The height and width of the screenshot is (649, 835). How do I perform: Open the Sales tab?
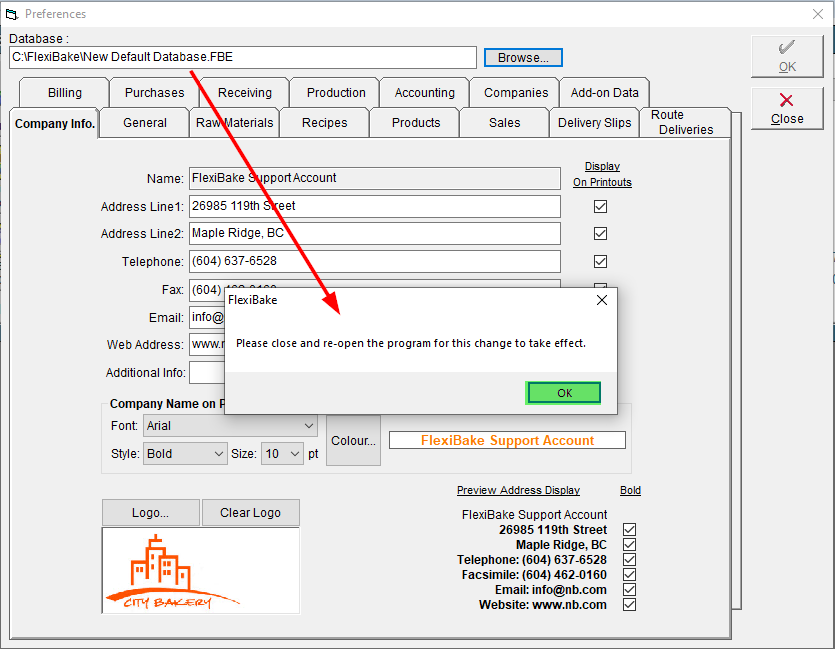(x=504, y=123)
